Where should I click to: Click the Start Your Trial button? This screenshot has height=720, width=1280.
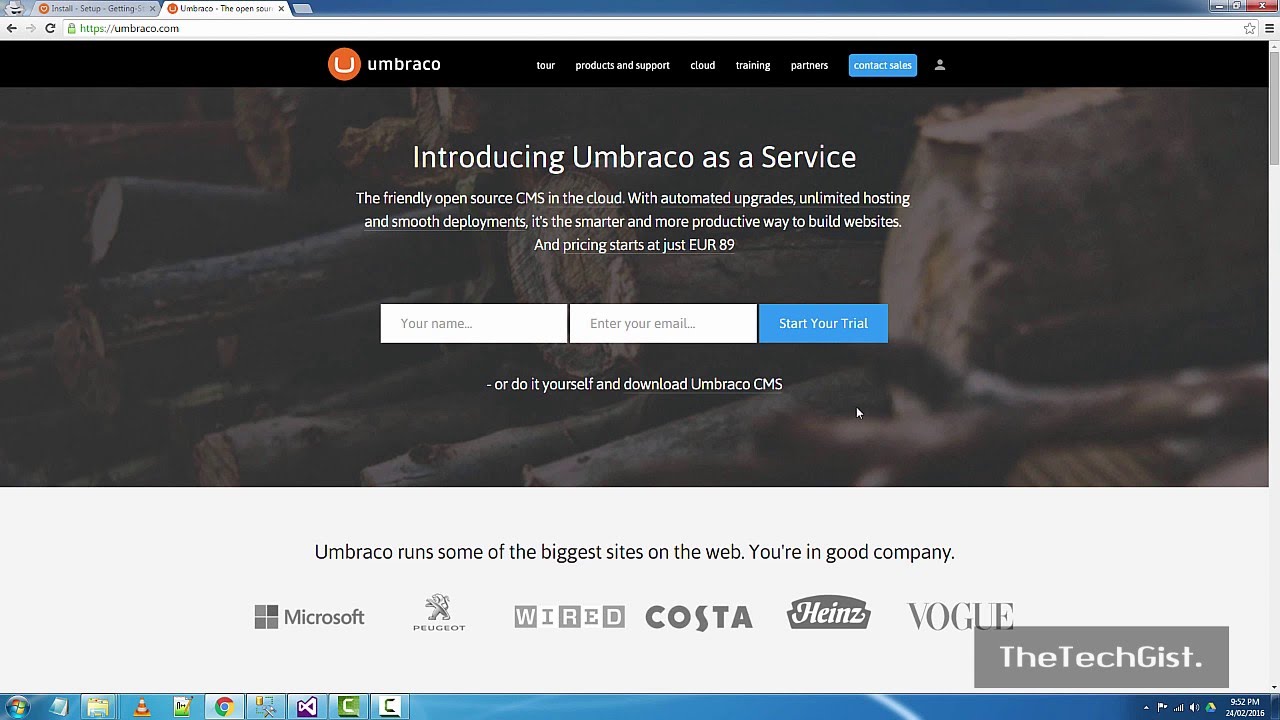(x=823, y=323)
